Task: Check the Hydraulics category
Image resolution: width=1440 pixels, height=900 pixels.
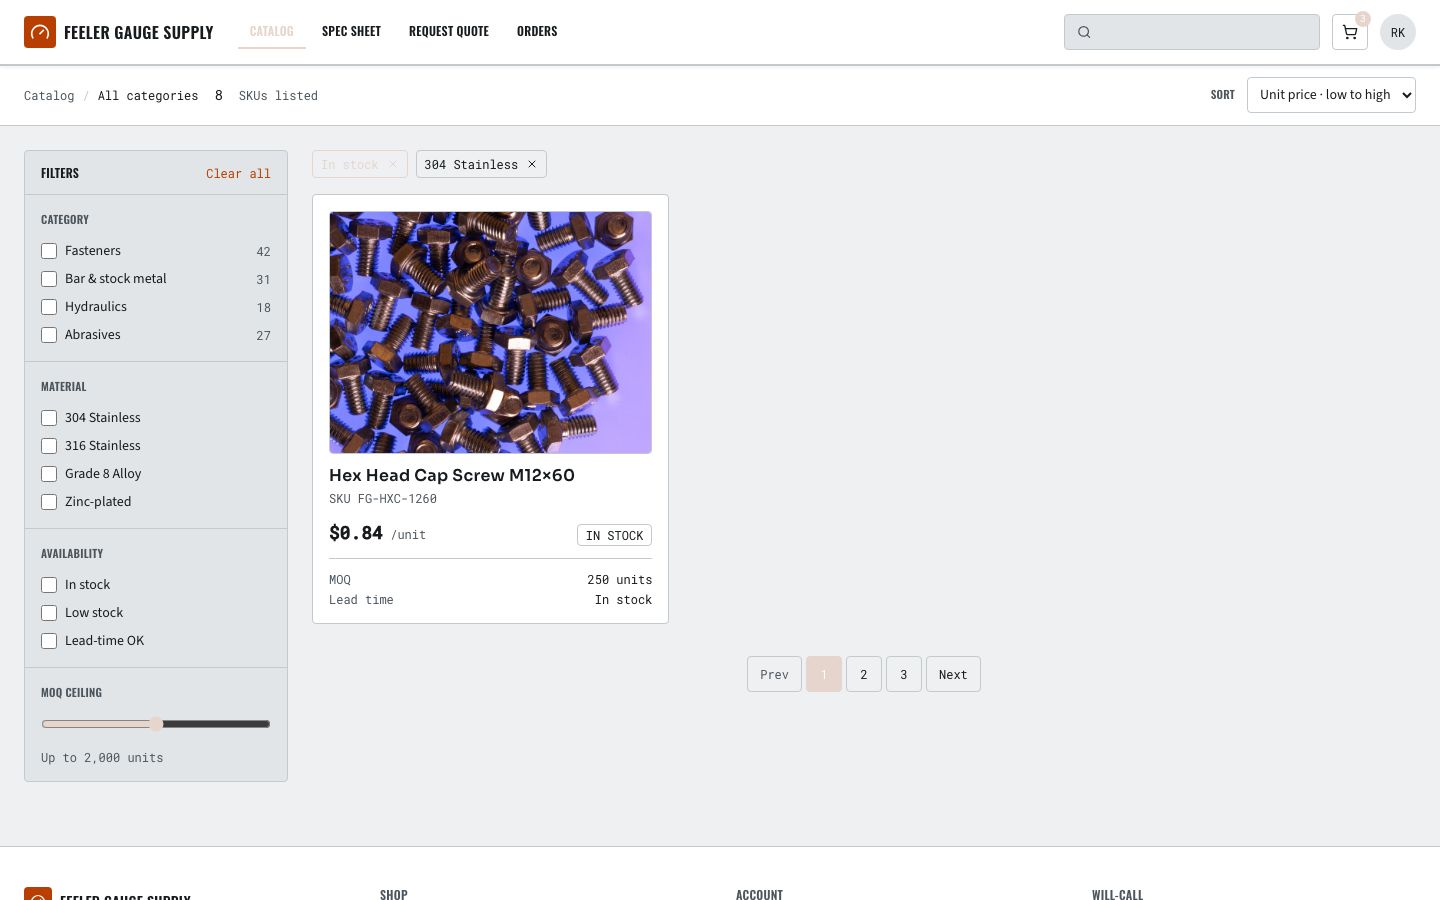Action: 49,307
